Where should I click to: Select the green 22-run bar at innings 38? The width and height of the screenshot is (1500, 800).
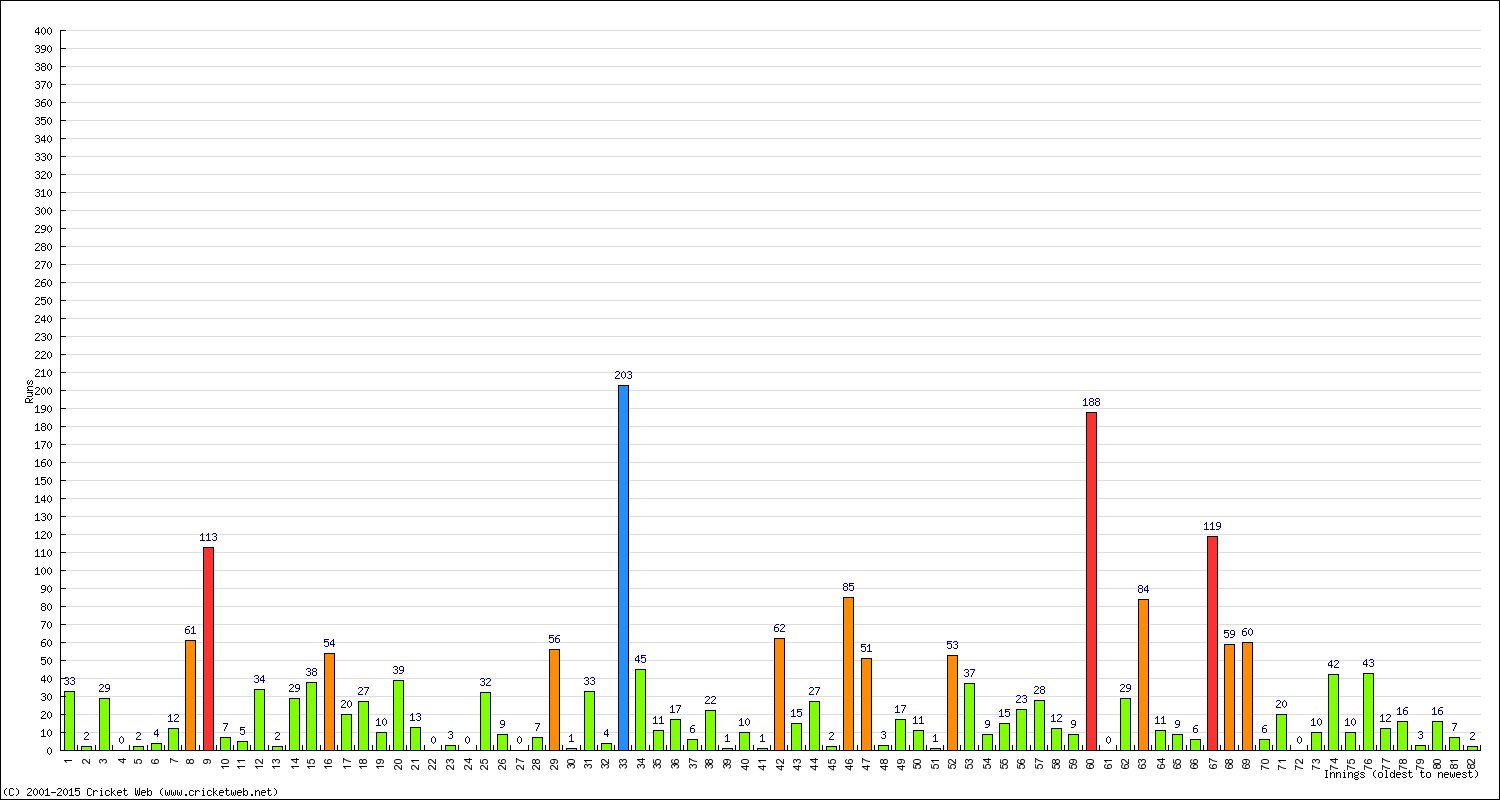pyautogui.click(x=710, y=730)
